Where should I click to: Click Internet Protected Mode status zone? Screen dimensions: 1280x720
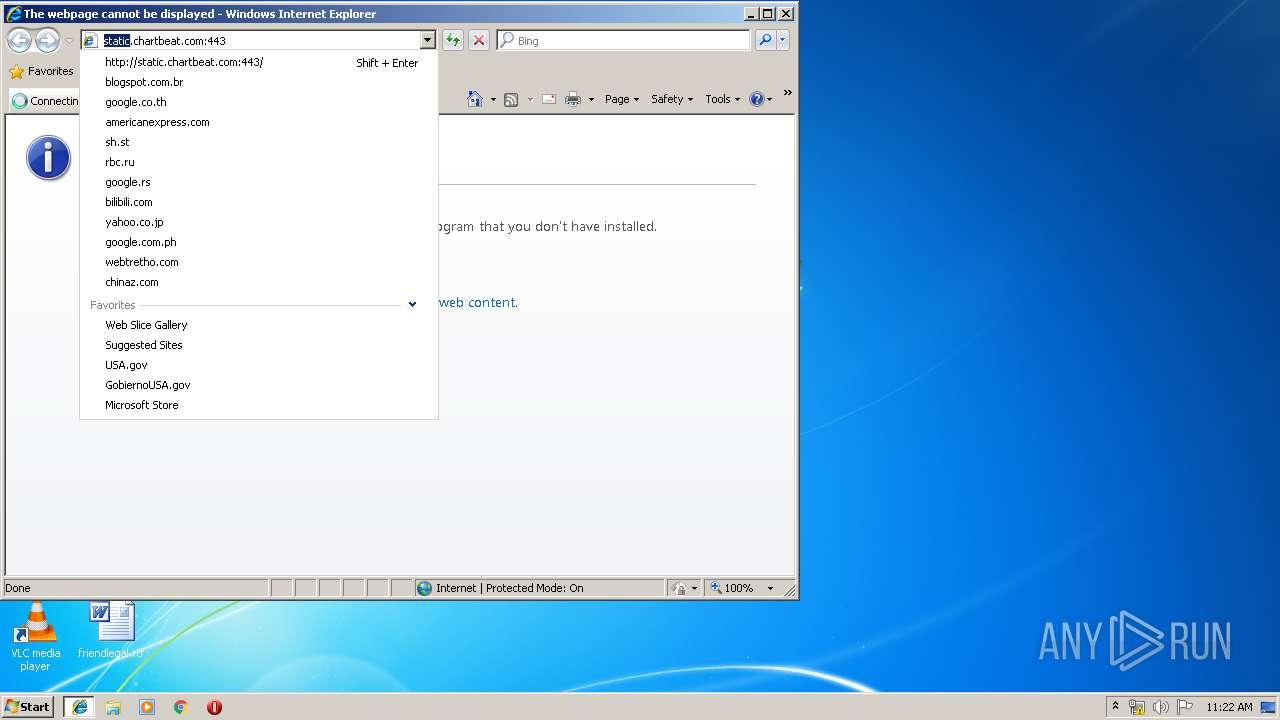coord(539,588)
